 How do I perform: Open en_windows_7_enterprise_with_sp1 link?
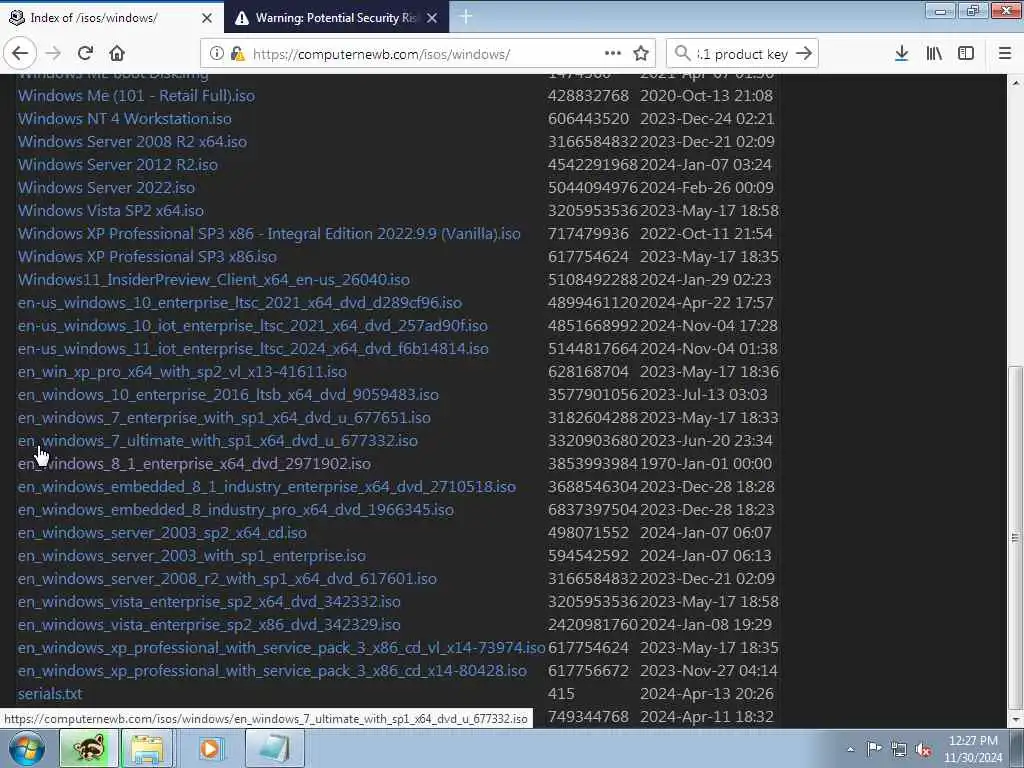[x=224, y=418]
